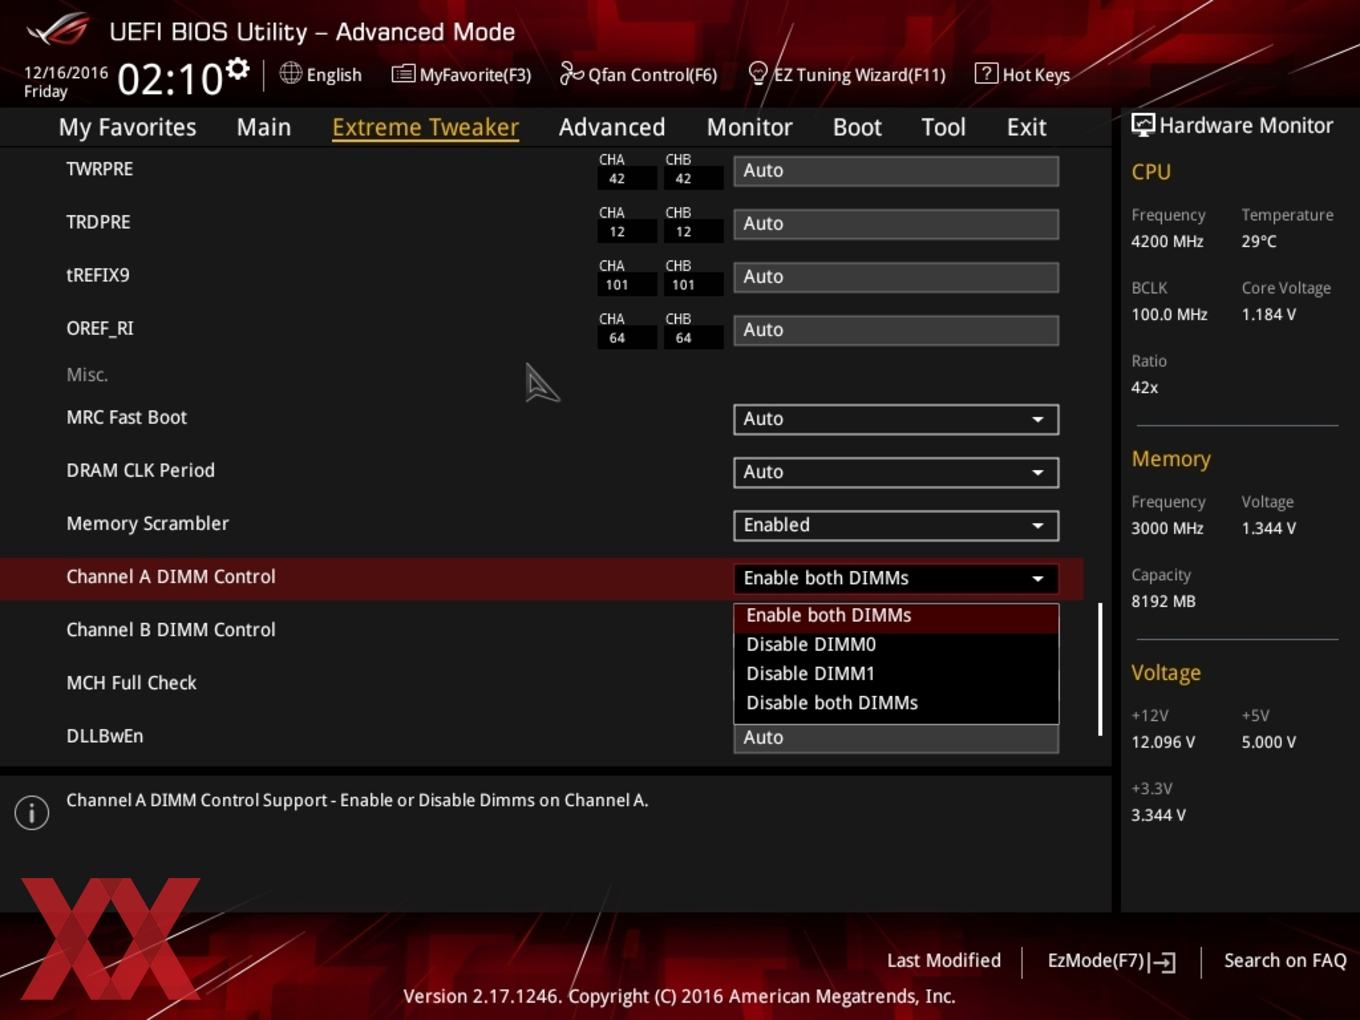Screen dimensions: 1360x1020
Task: Click the TWRPRE Auto input field
Action: click(x=896, y=170)
